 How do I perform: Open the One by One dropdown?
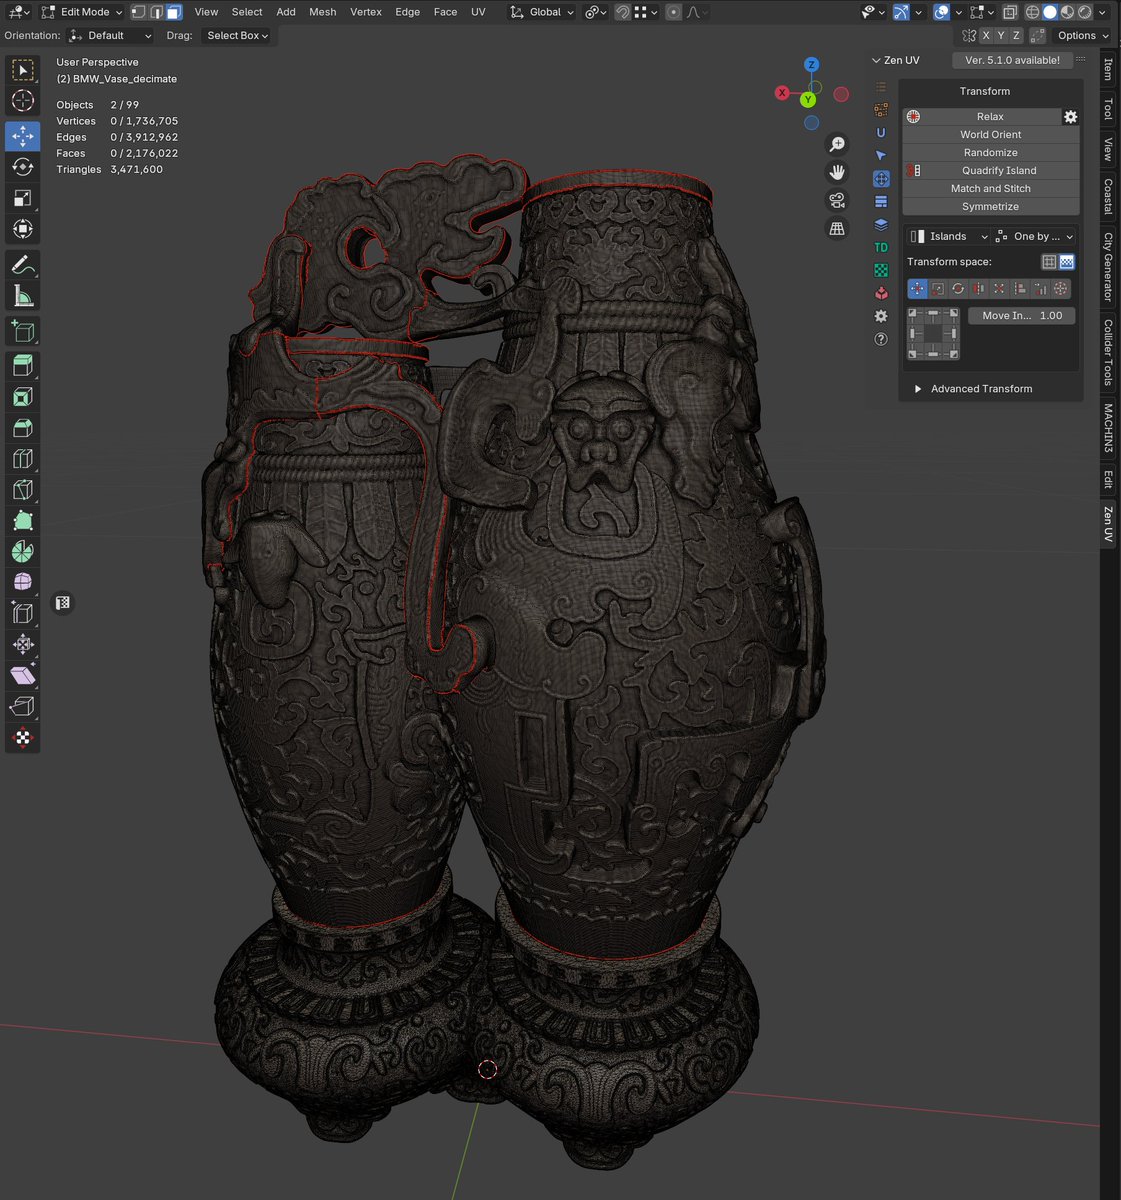click(x=1035, y=236)
